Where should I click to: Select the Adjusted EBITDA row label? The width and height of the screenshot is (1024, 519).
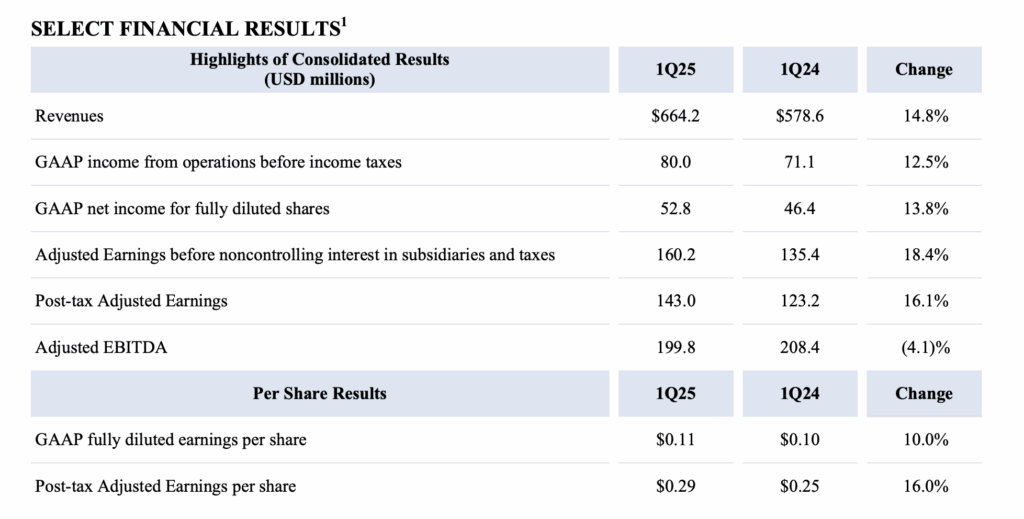tap(101, 347)
